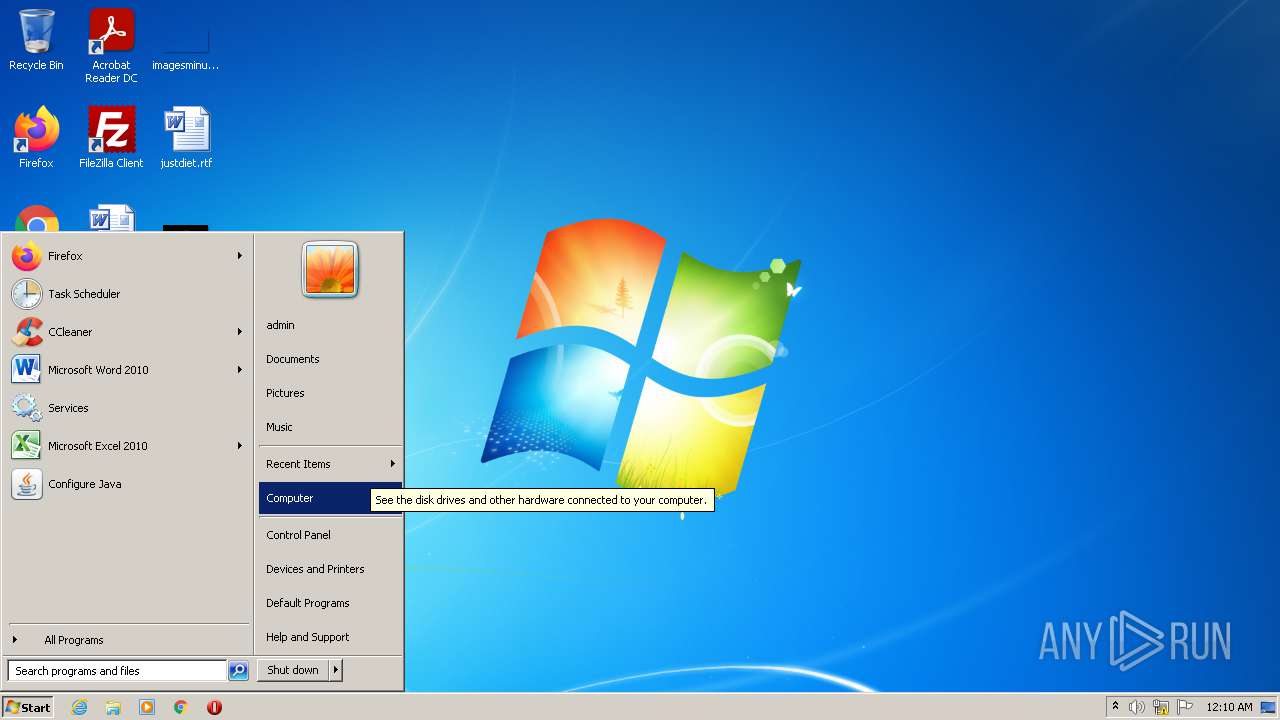Click the taskbar clock showing 12:10 AM

(1229, 707)
